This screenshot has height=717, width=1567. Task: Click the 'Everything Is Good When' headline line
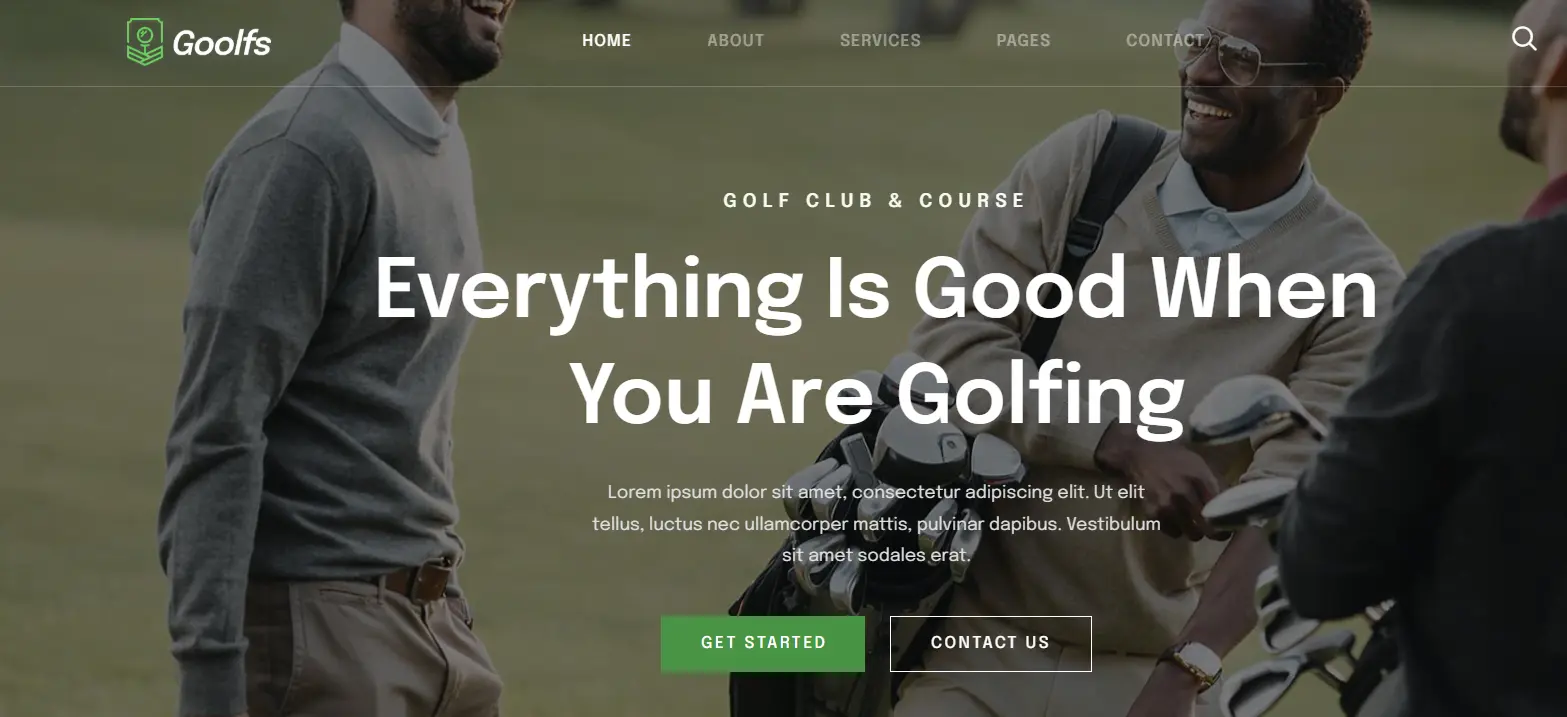click(876, 289)
